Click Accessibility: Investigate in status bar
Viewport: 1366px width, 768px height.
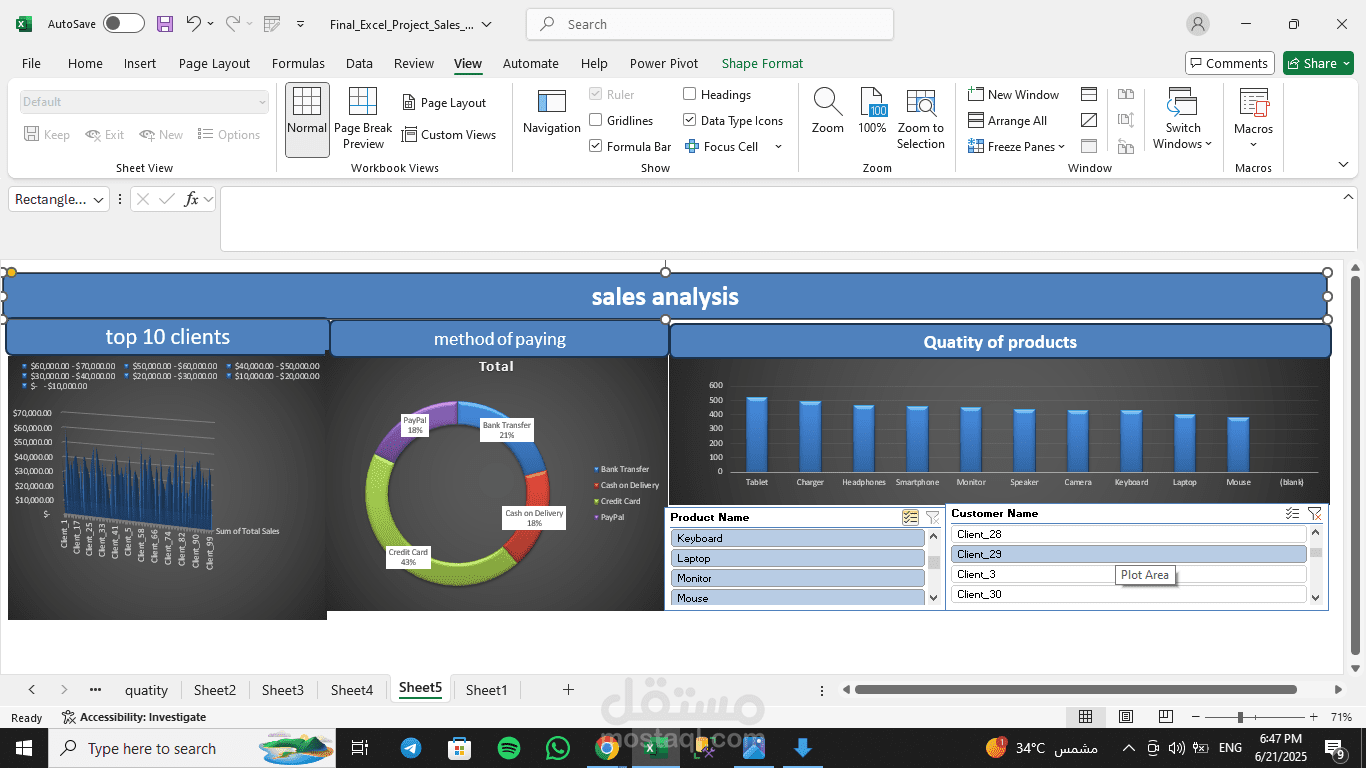point(134,717)
